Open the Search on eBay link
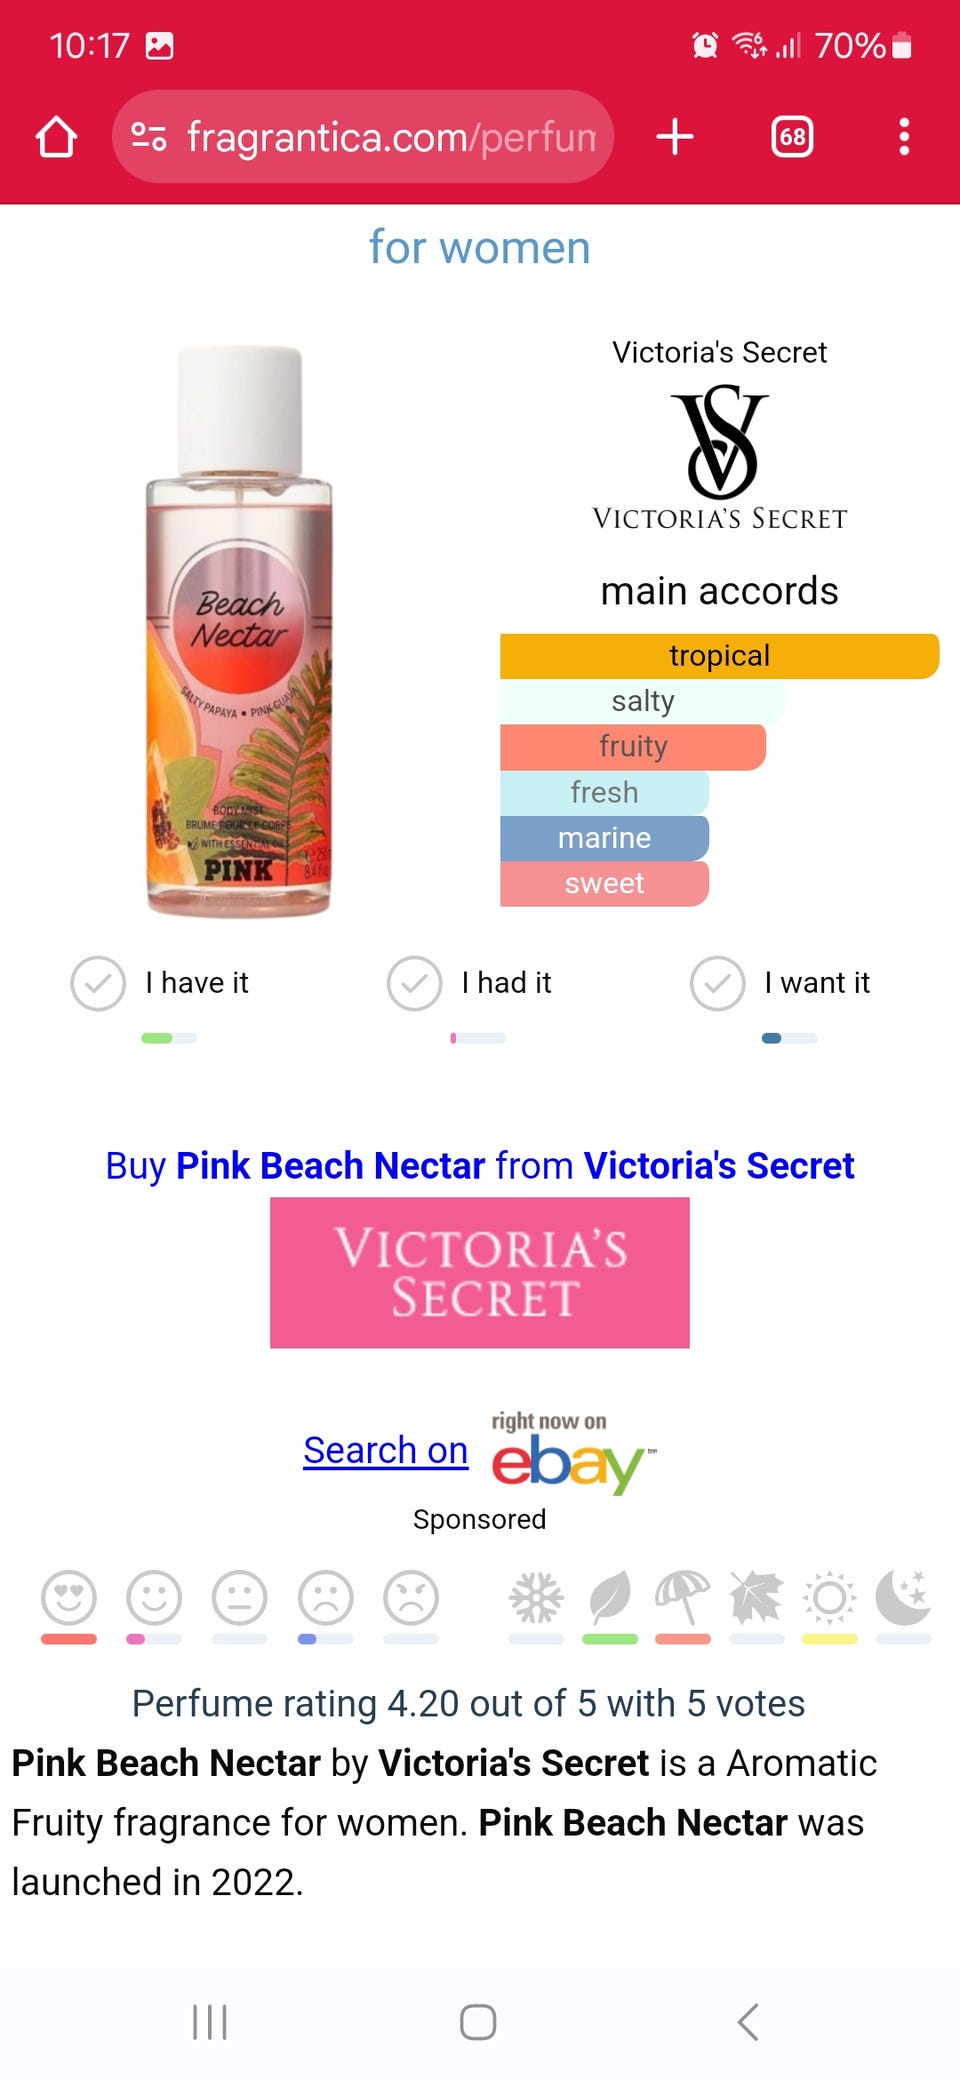Image resolution: width=960 pixels, height=2080 pixels. (x=386, y=1450)
